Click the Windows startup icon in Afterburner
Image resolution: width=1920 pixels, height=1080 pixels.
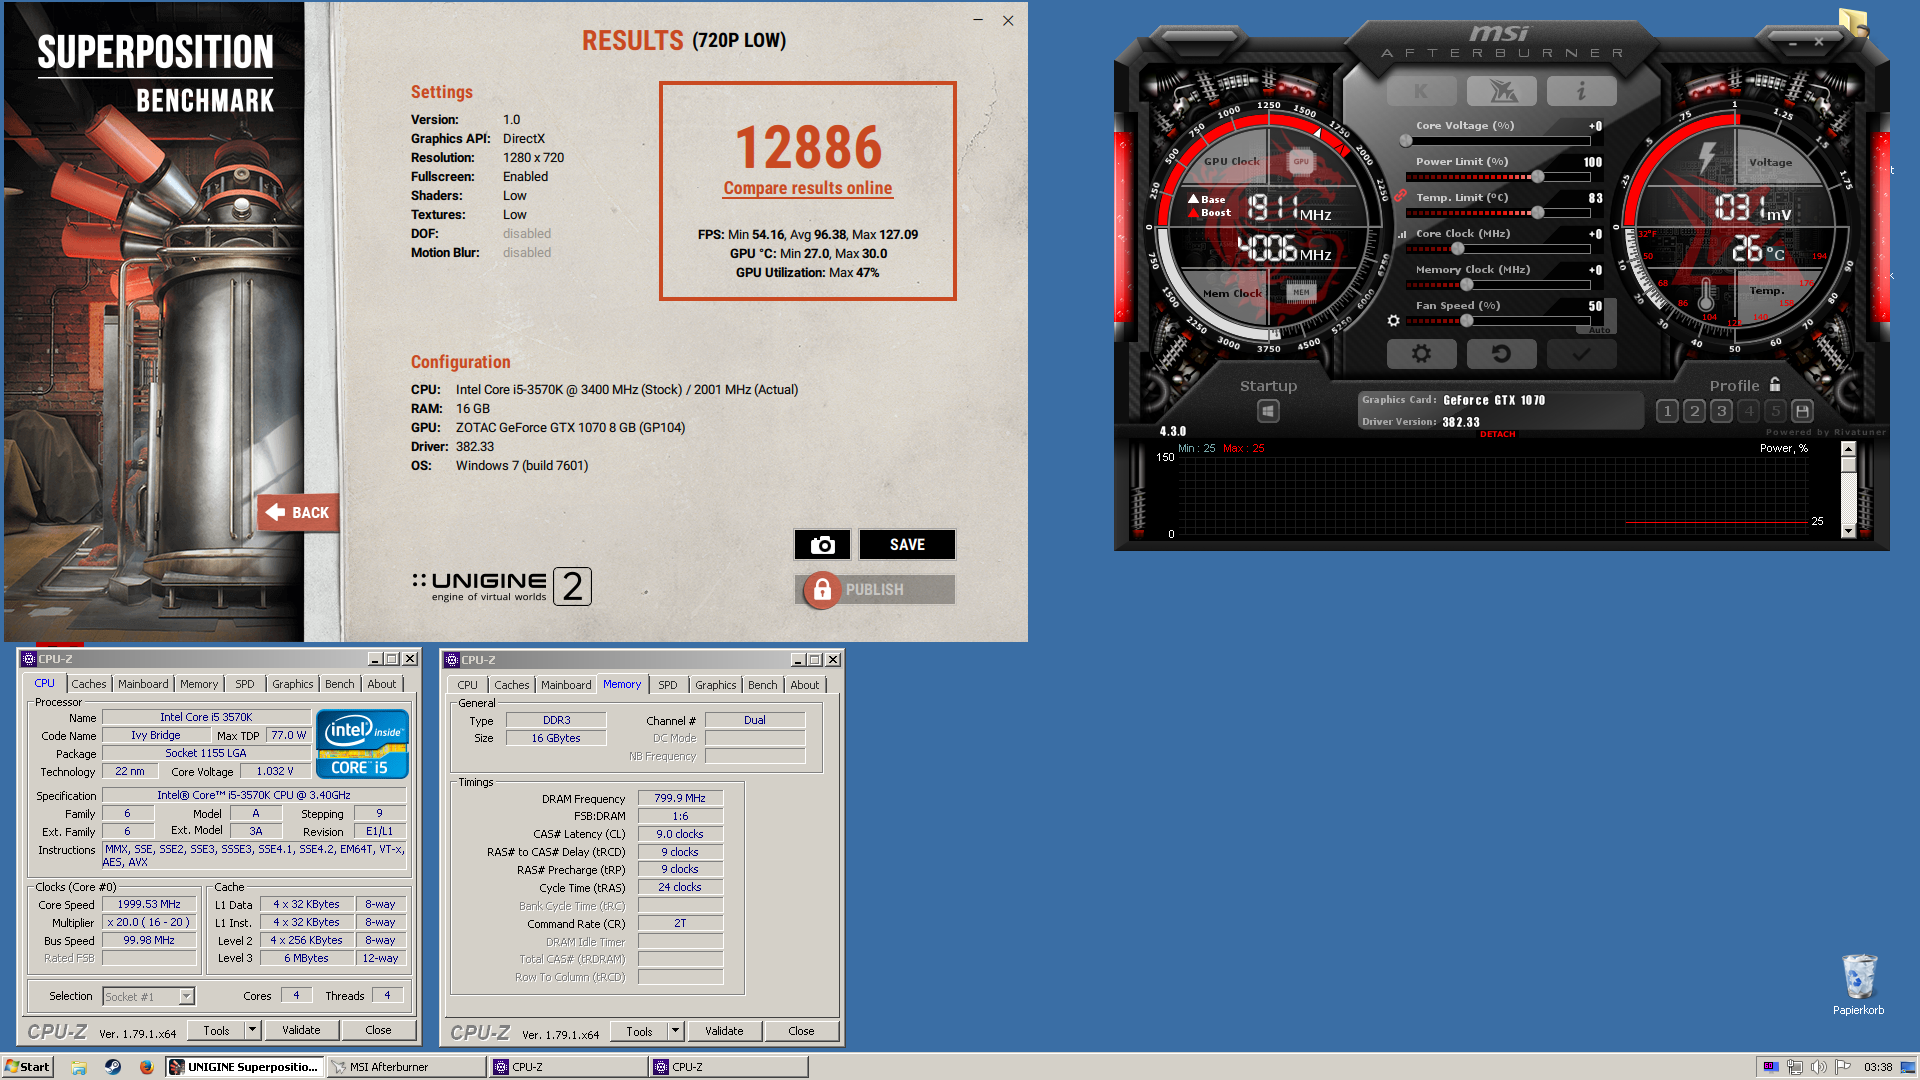click(1268, 411)
